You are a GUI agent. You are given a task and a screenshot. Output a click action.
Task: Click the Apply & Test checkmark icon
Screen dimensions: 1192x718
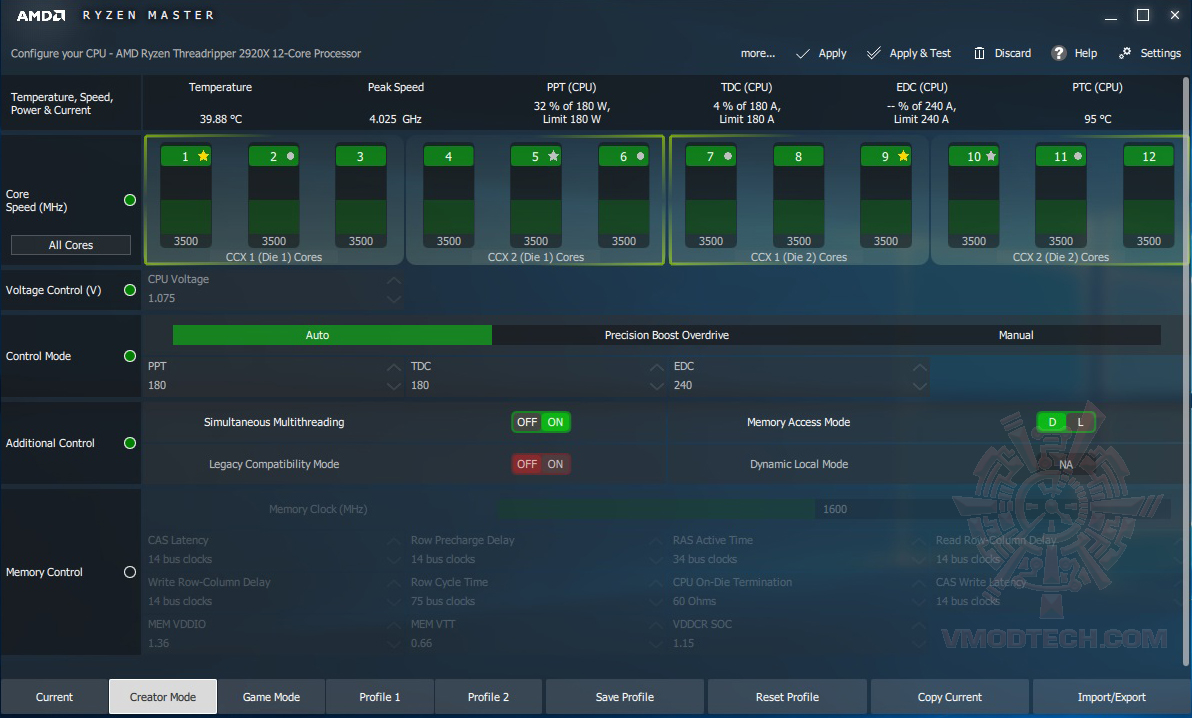874,52
